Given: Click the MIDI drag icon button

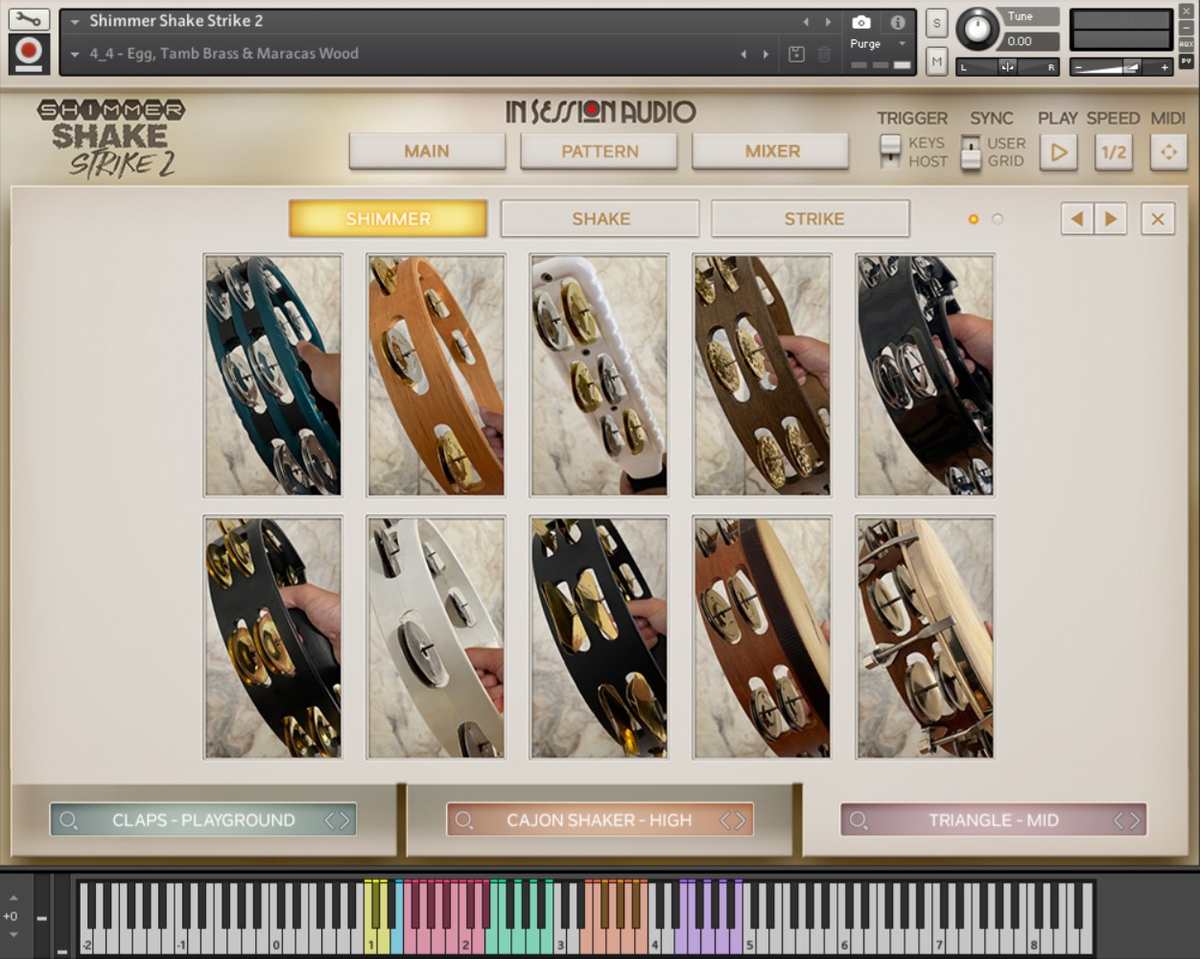Looking at the screenshot, I should pos(1168,152).
